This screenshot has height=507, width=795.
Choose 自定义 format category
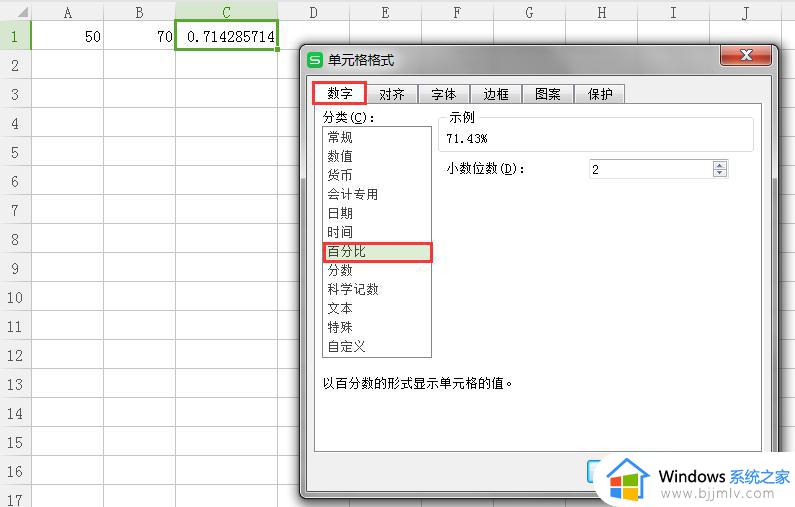pyautogui.click(x=377, y=346)
